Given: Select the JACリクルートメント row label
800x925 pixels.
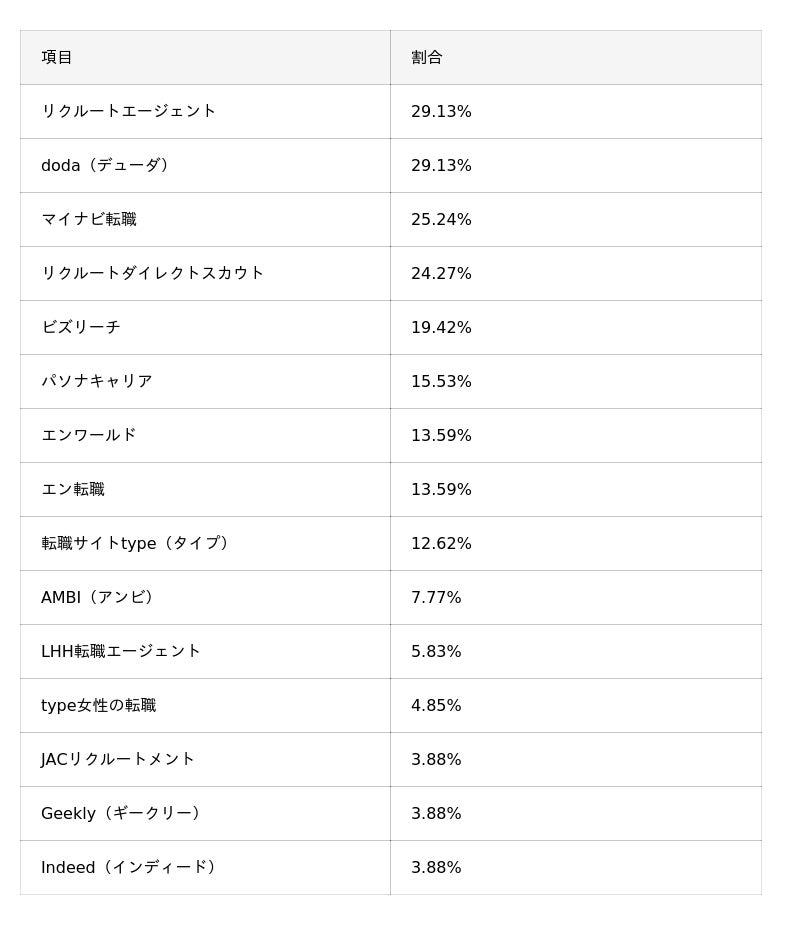Looking at the screenshot, I should [x=118, y=759].
